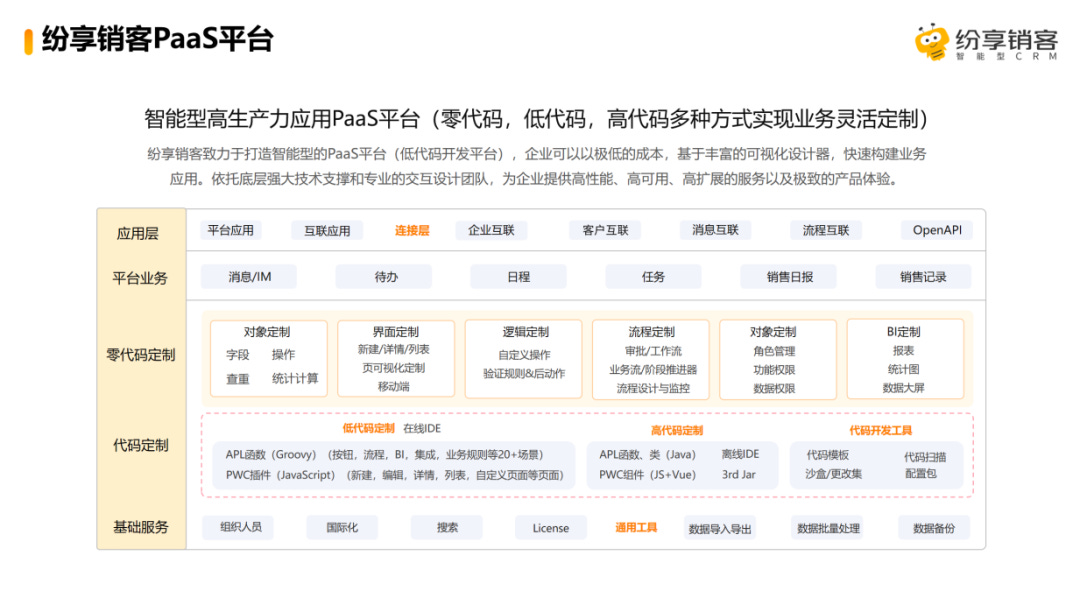The image size is (1080, 605).
Task: Click the 逻辑定制 card heading
Action: click(525, 331)
